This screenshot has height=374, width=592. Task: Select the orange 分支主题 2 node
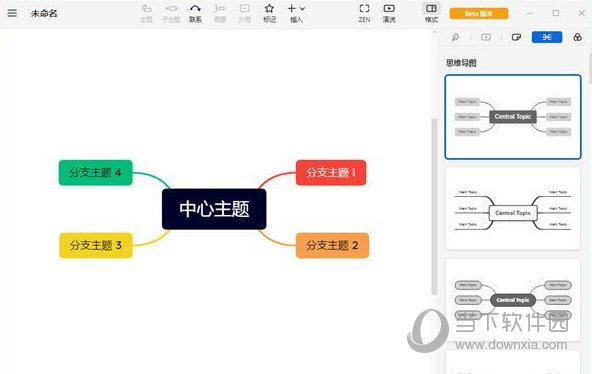[x=332, y=245]
